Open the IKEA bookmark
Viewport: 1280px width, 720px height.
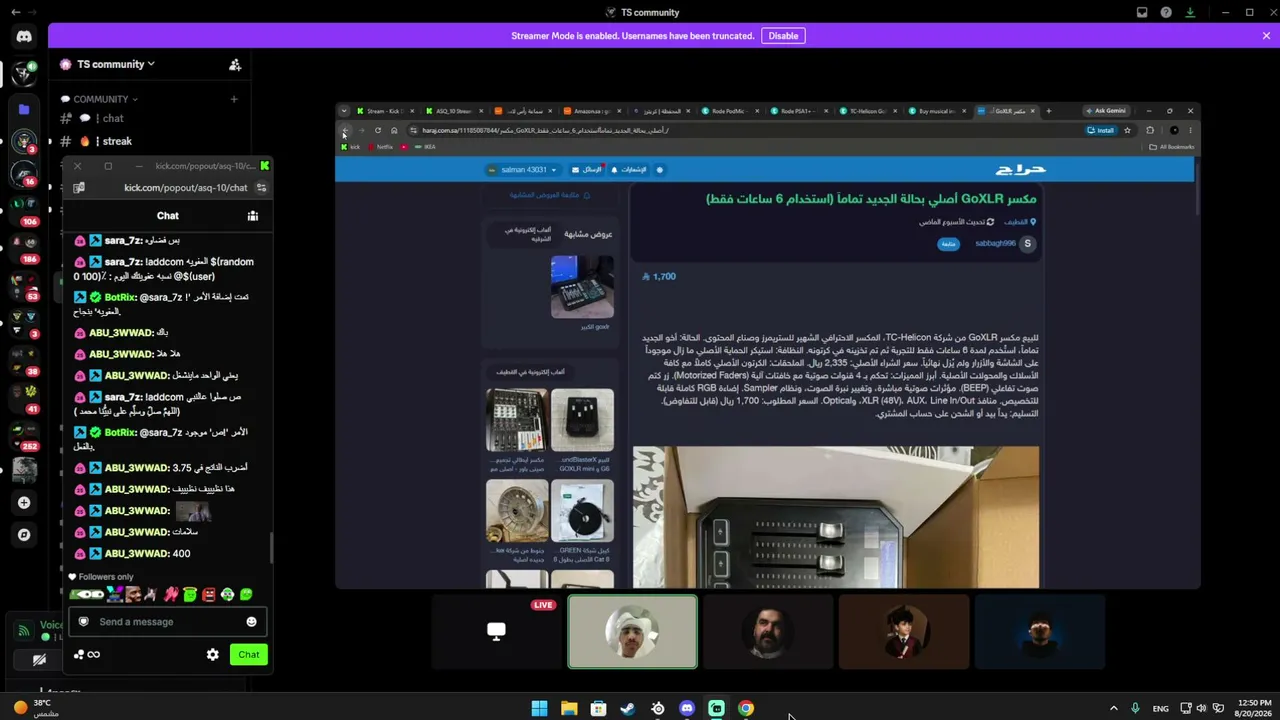click(x=426, y=147)
